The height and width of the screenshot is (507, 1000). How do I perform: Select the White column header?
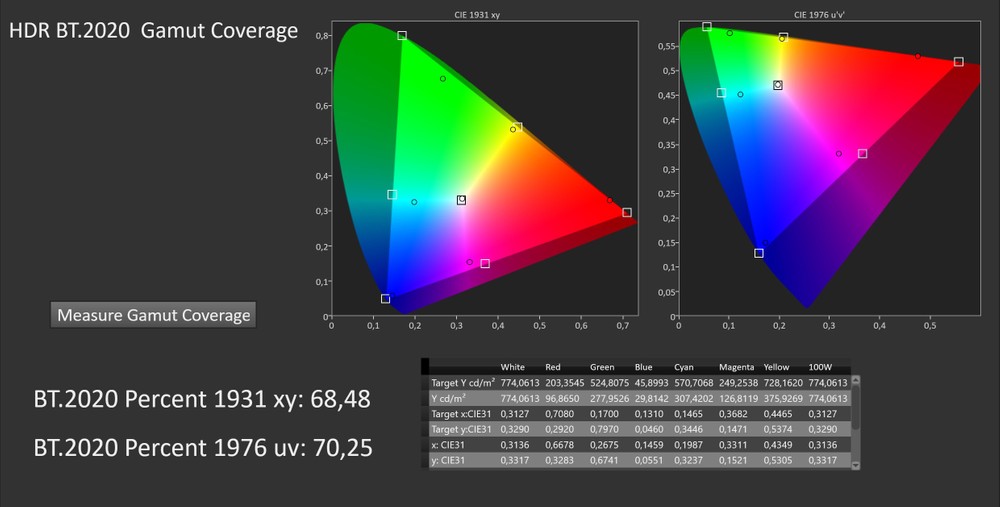coord(512,367)
